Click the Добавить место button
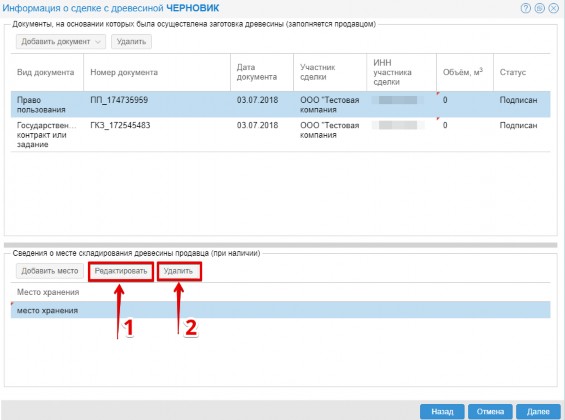Viewport: 565px width, 420px height. [x=50, y=271]
